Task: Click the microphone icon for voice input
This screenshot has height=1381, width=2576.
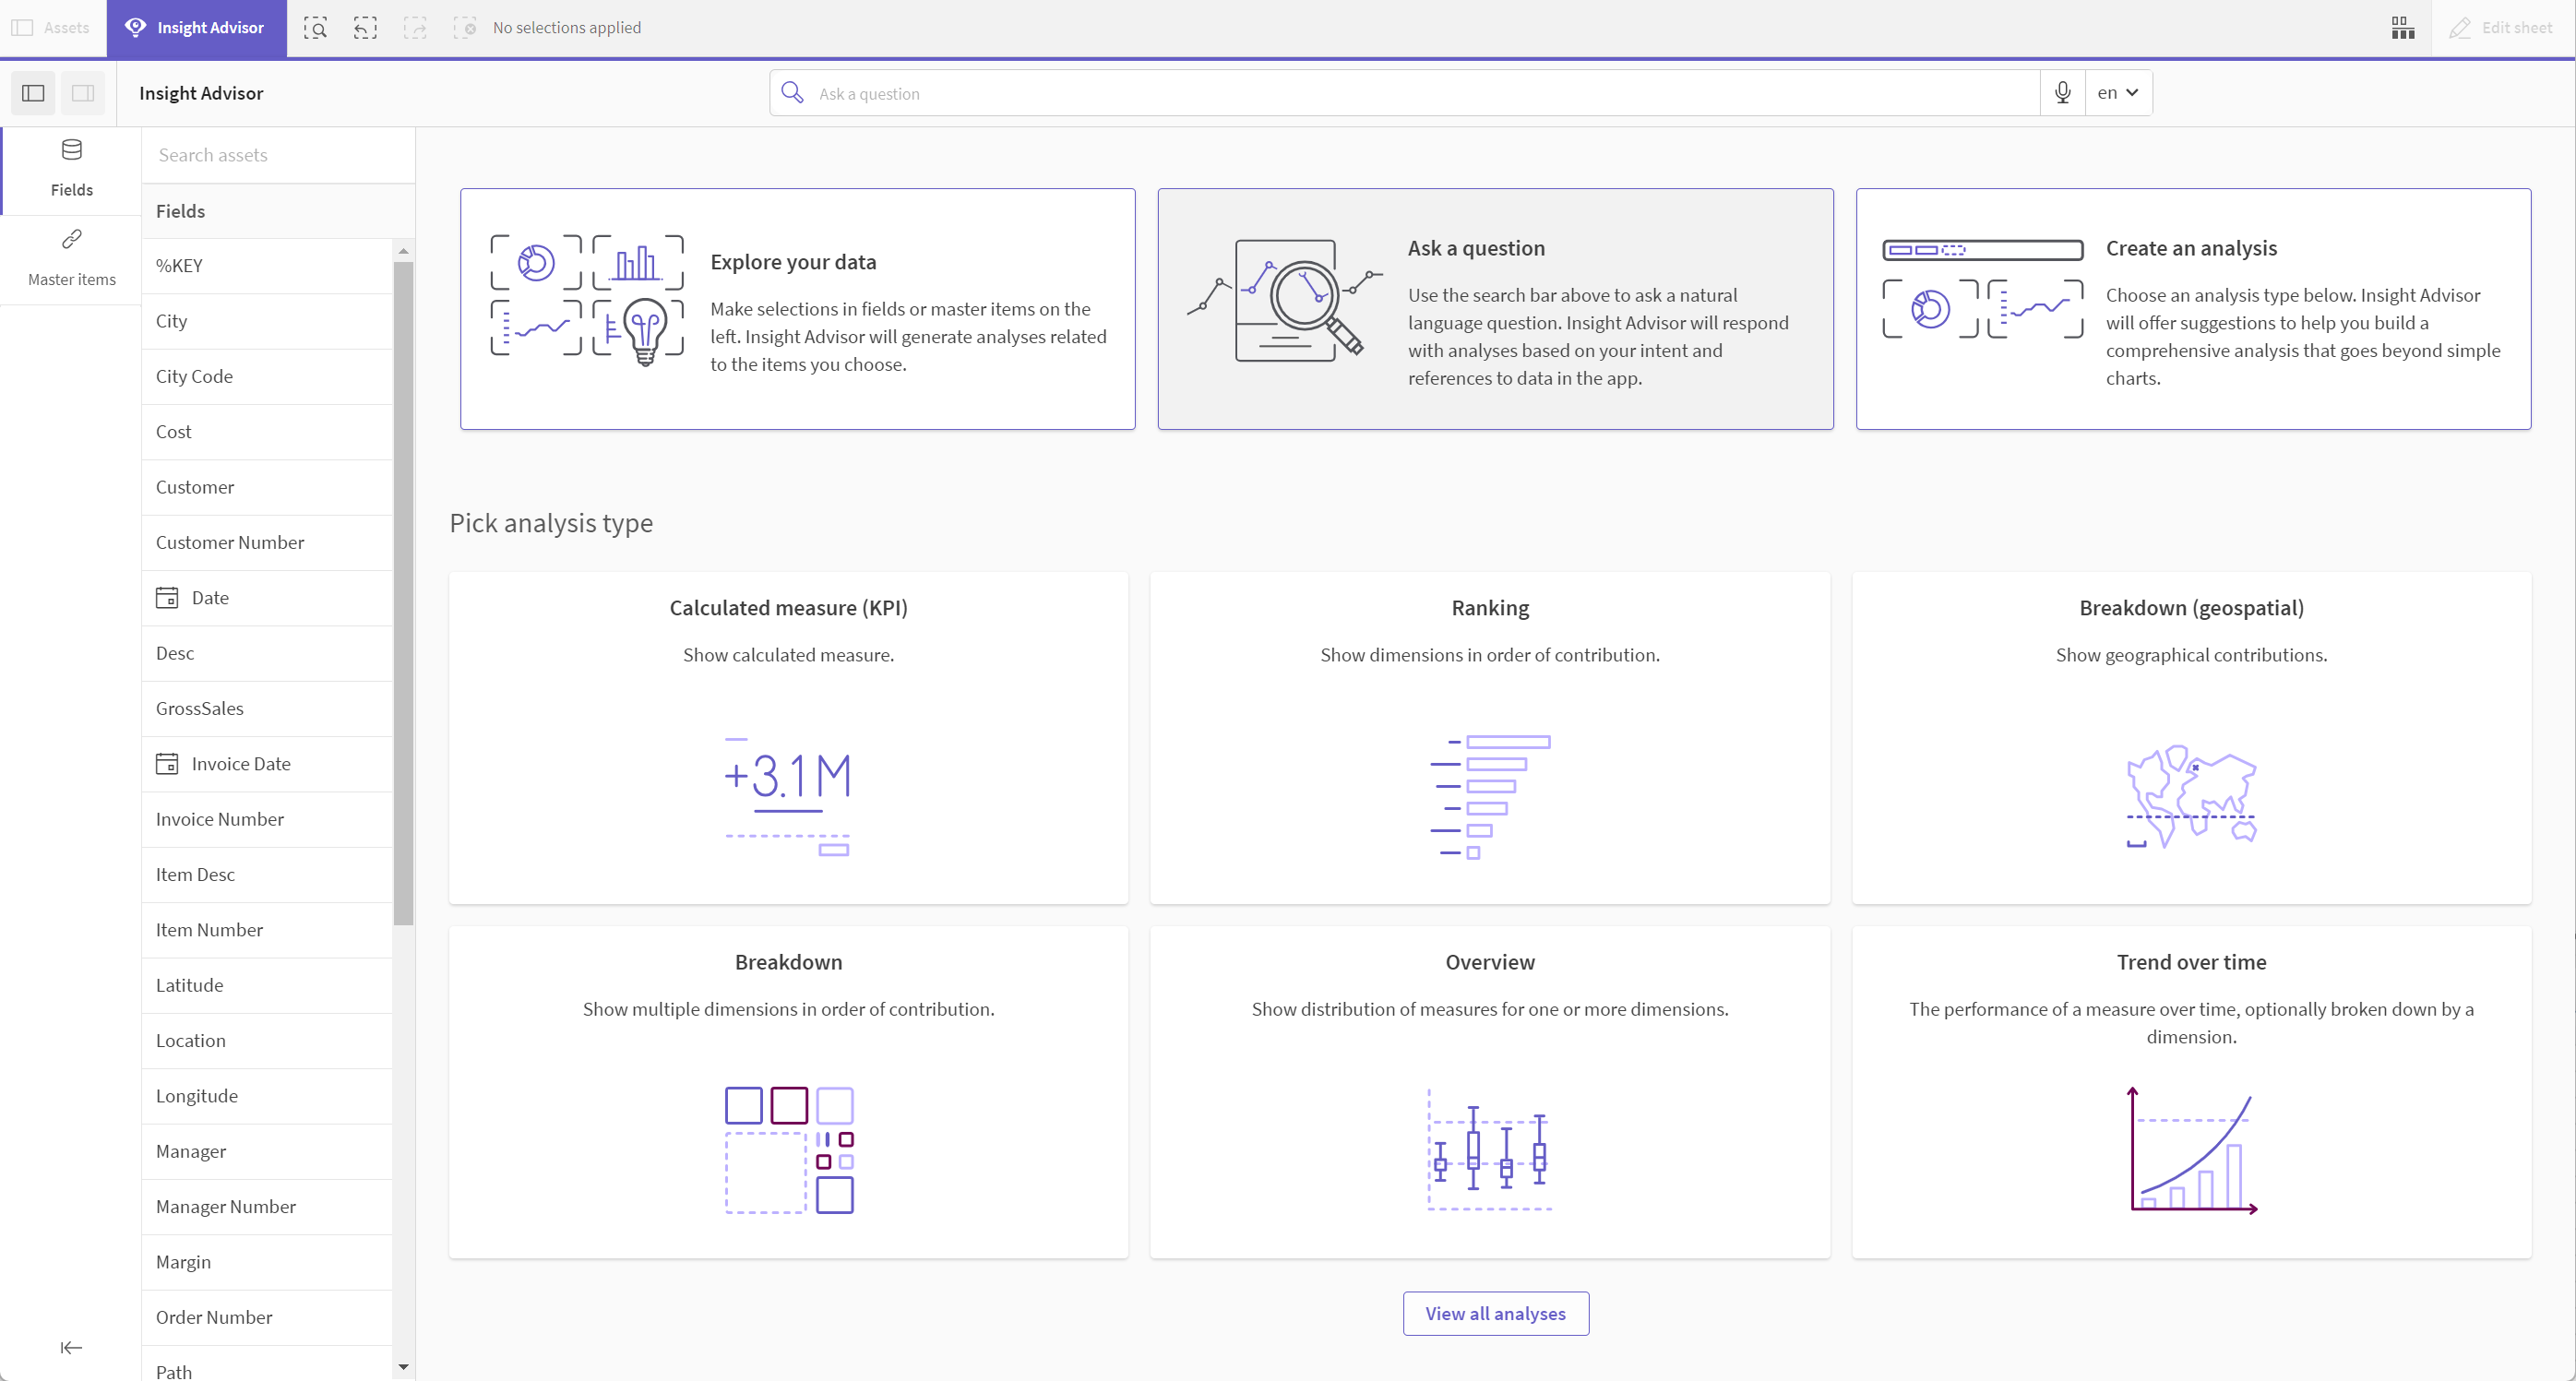Action: (x=2061, y=92)
